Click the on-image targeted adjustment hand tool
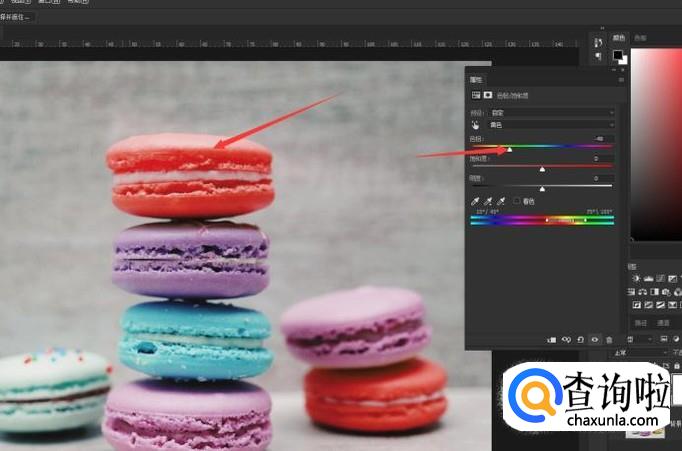682x451 pixels. point(475,125)
